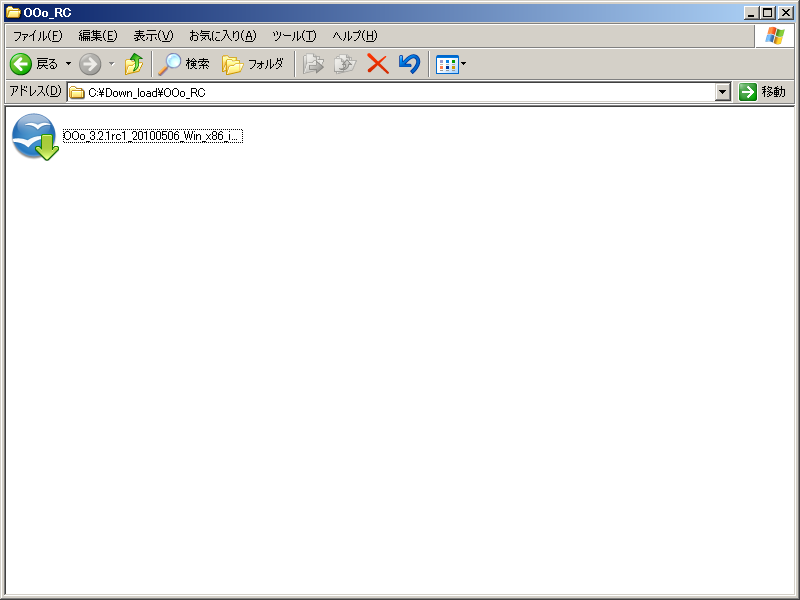Click the Move To folder icon
Screen dimensions: 800x600
pos(313,64)
